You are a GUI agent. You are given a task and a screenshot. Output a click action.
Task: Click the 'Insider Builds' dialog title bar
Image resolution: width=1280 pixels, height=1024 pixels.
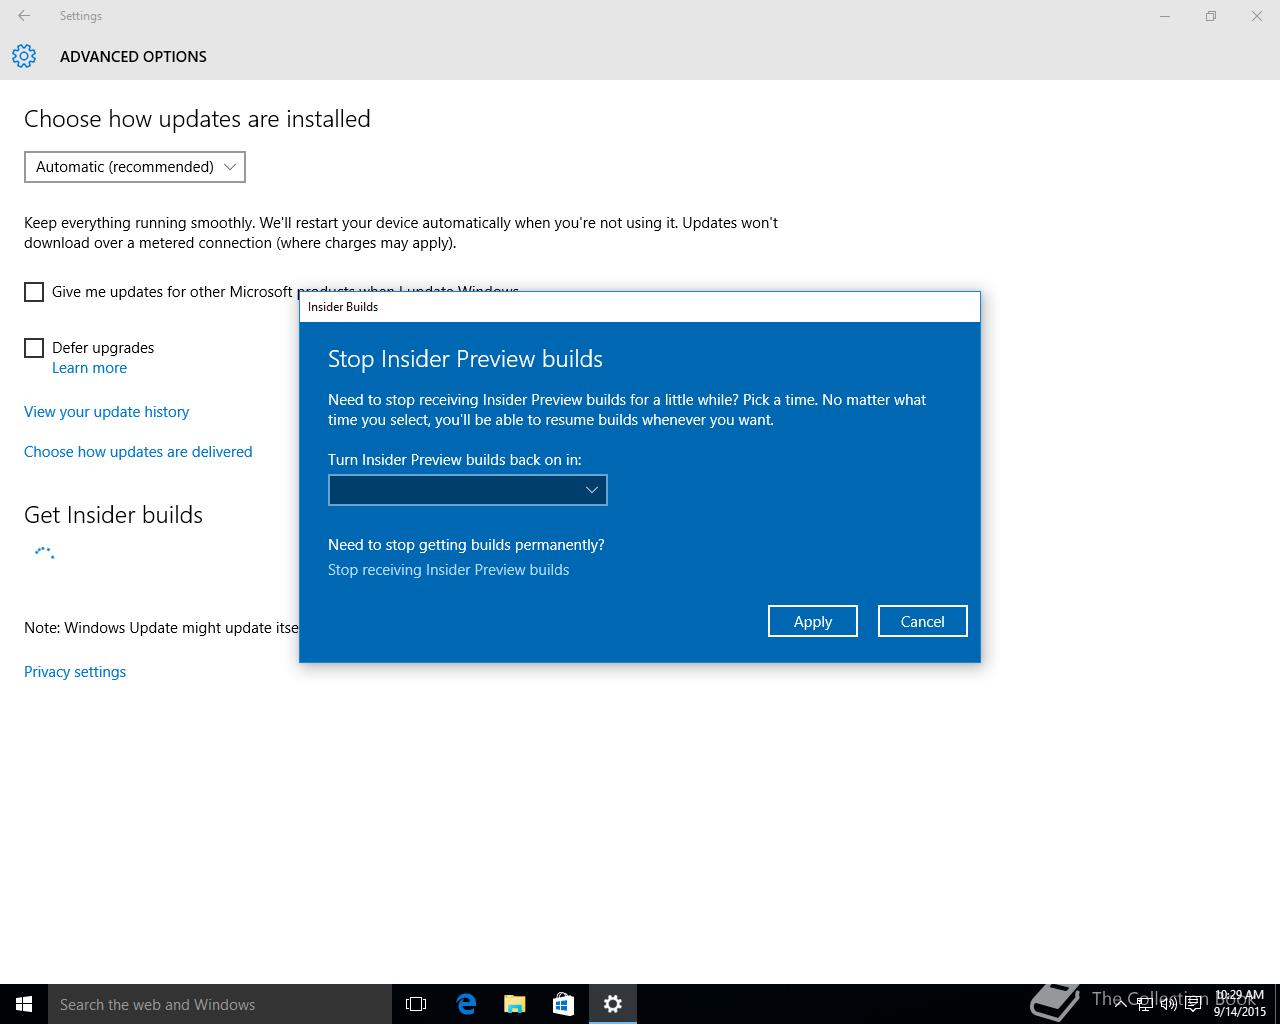pyautogui.click(x=640, y=307)
